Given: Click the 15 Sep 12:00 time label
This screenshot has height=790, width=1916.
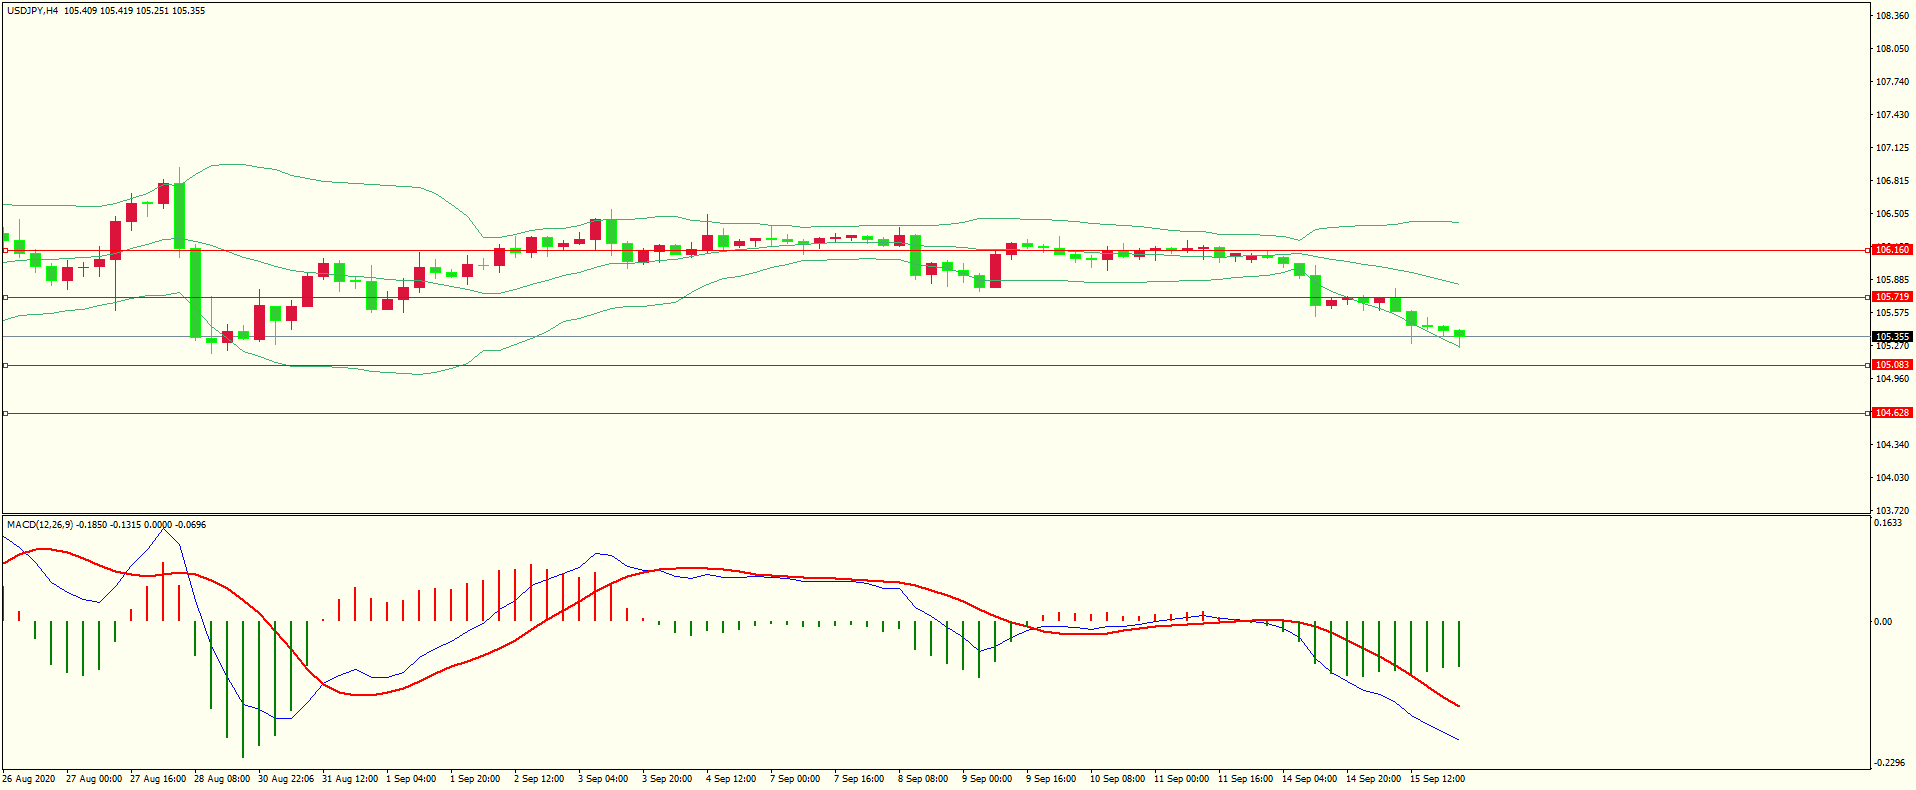Looking at the screenshot, I should (1438, 779).
